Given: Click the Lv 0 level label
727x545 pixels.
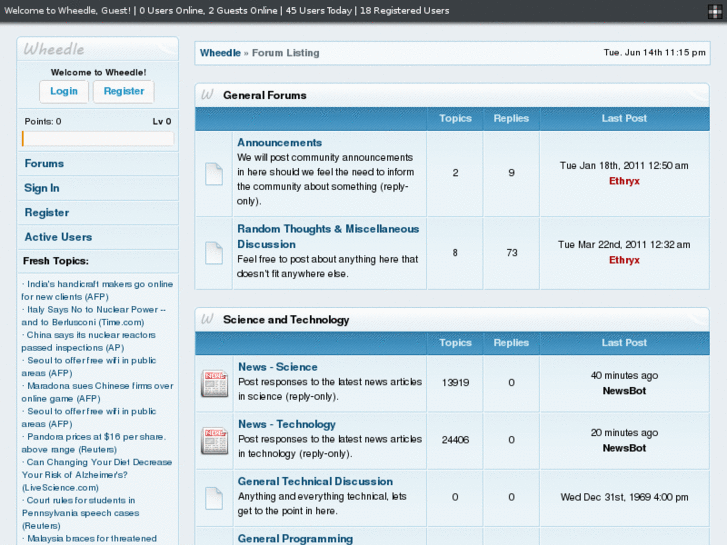Looking at the screenshot, I should (162, 122).
